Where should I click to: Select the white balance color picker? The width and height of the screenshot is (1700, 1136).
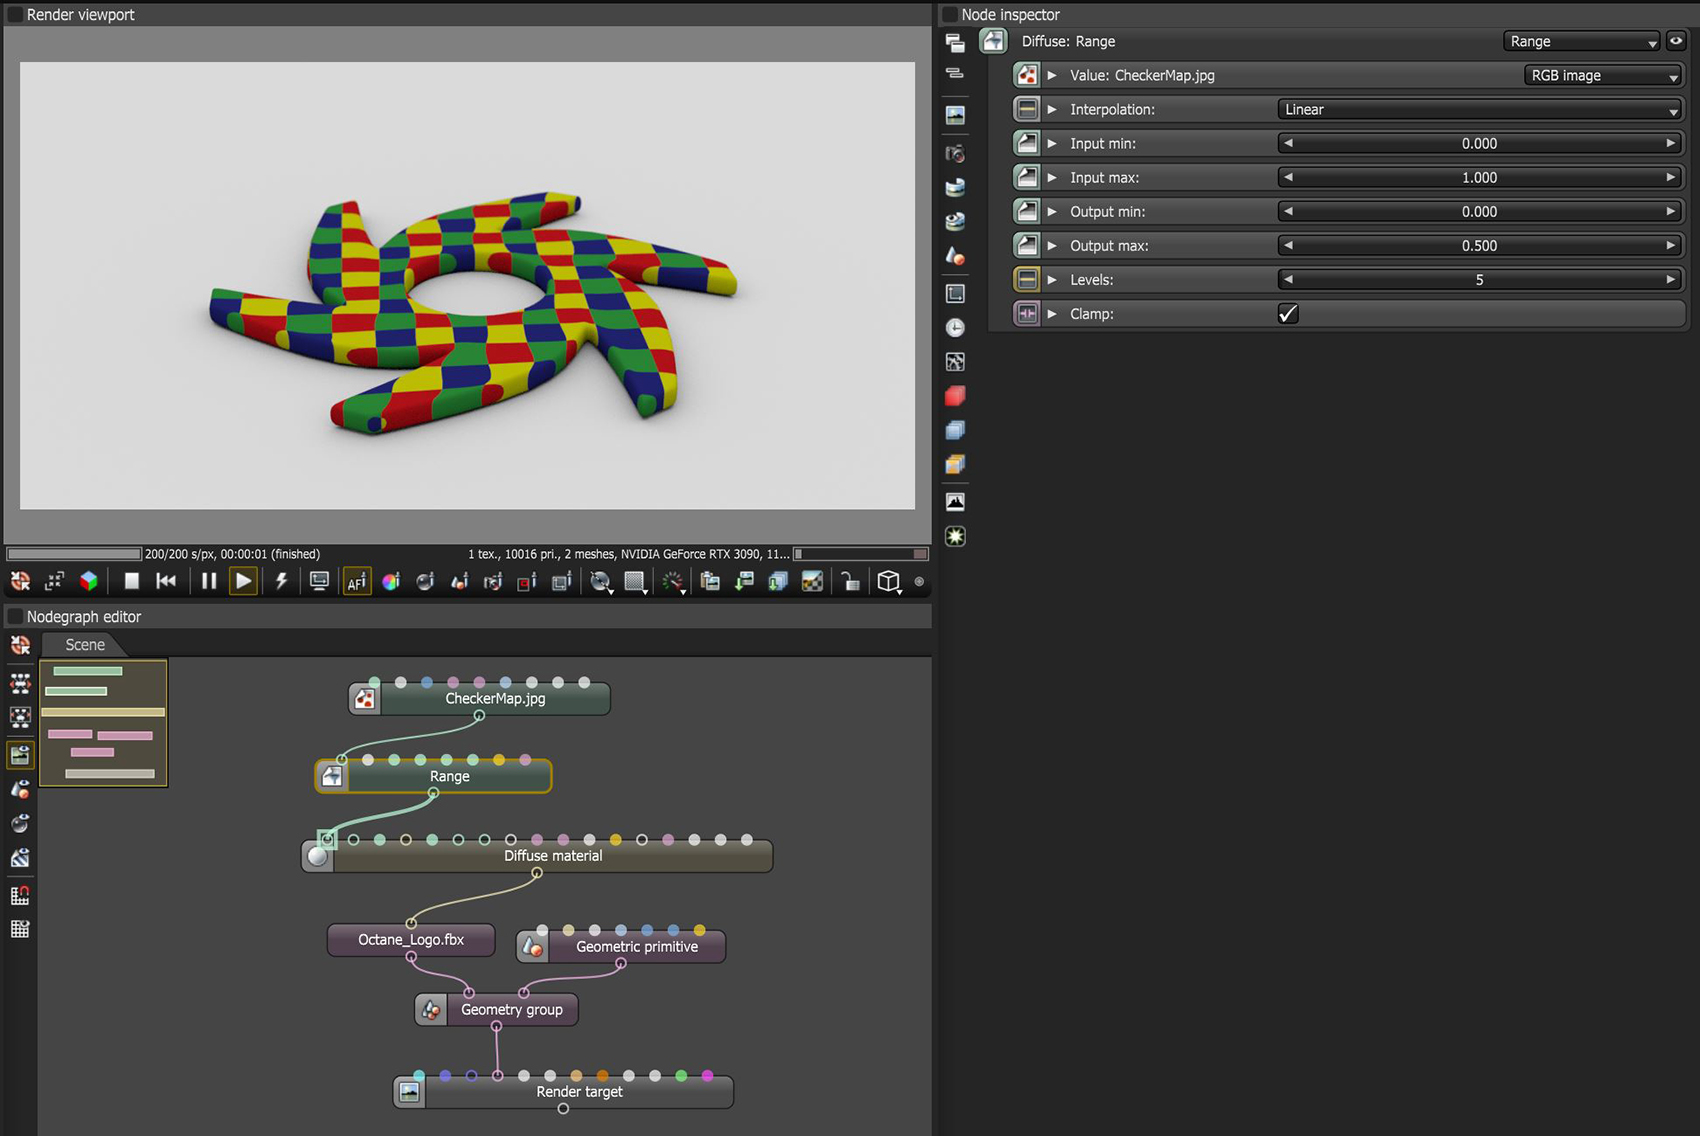click(391, 581)
